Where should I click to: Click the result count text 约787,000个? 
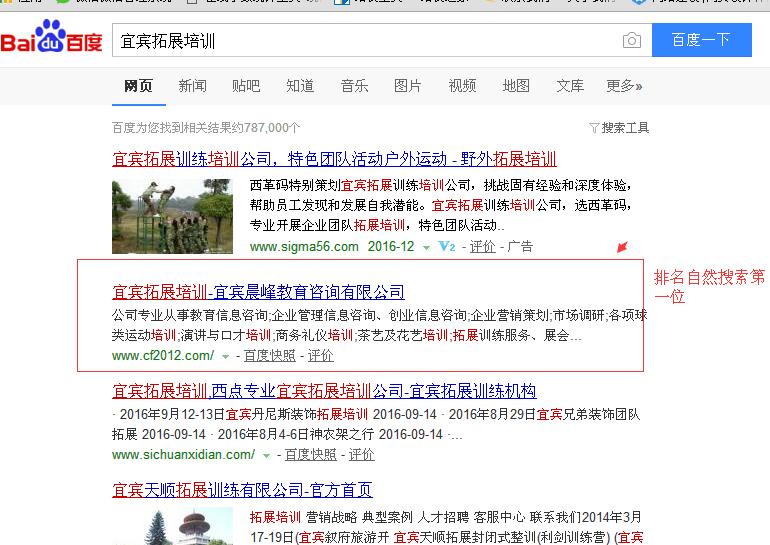266,128
